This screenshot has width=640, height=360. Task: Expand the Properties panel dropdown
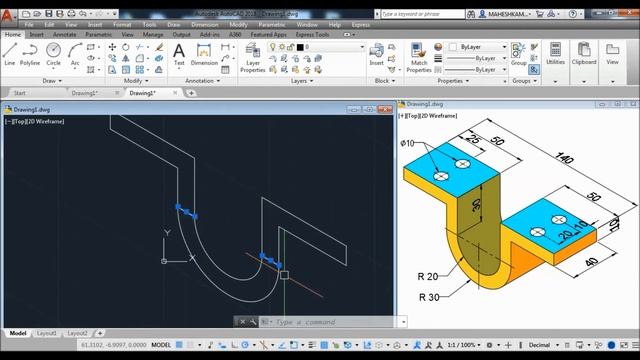coord(453,81)
